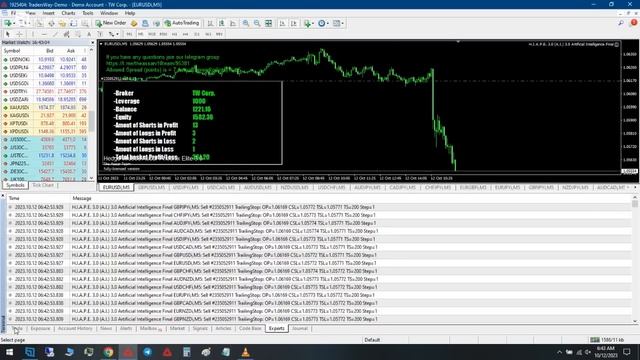Open the Indicators list dropdown
Screen dimensions: 640x360
click(309, 23)
